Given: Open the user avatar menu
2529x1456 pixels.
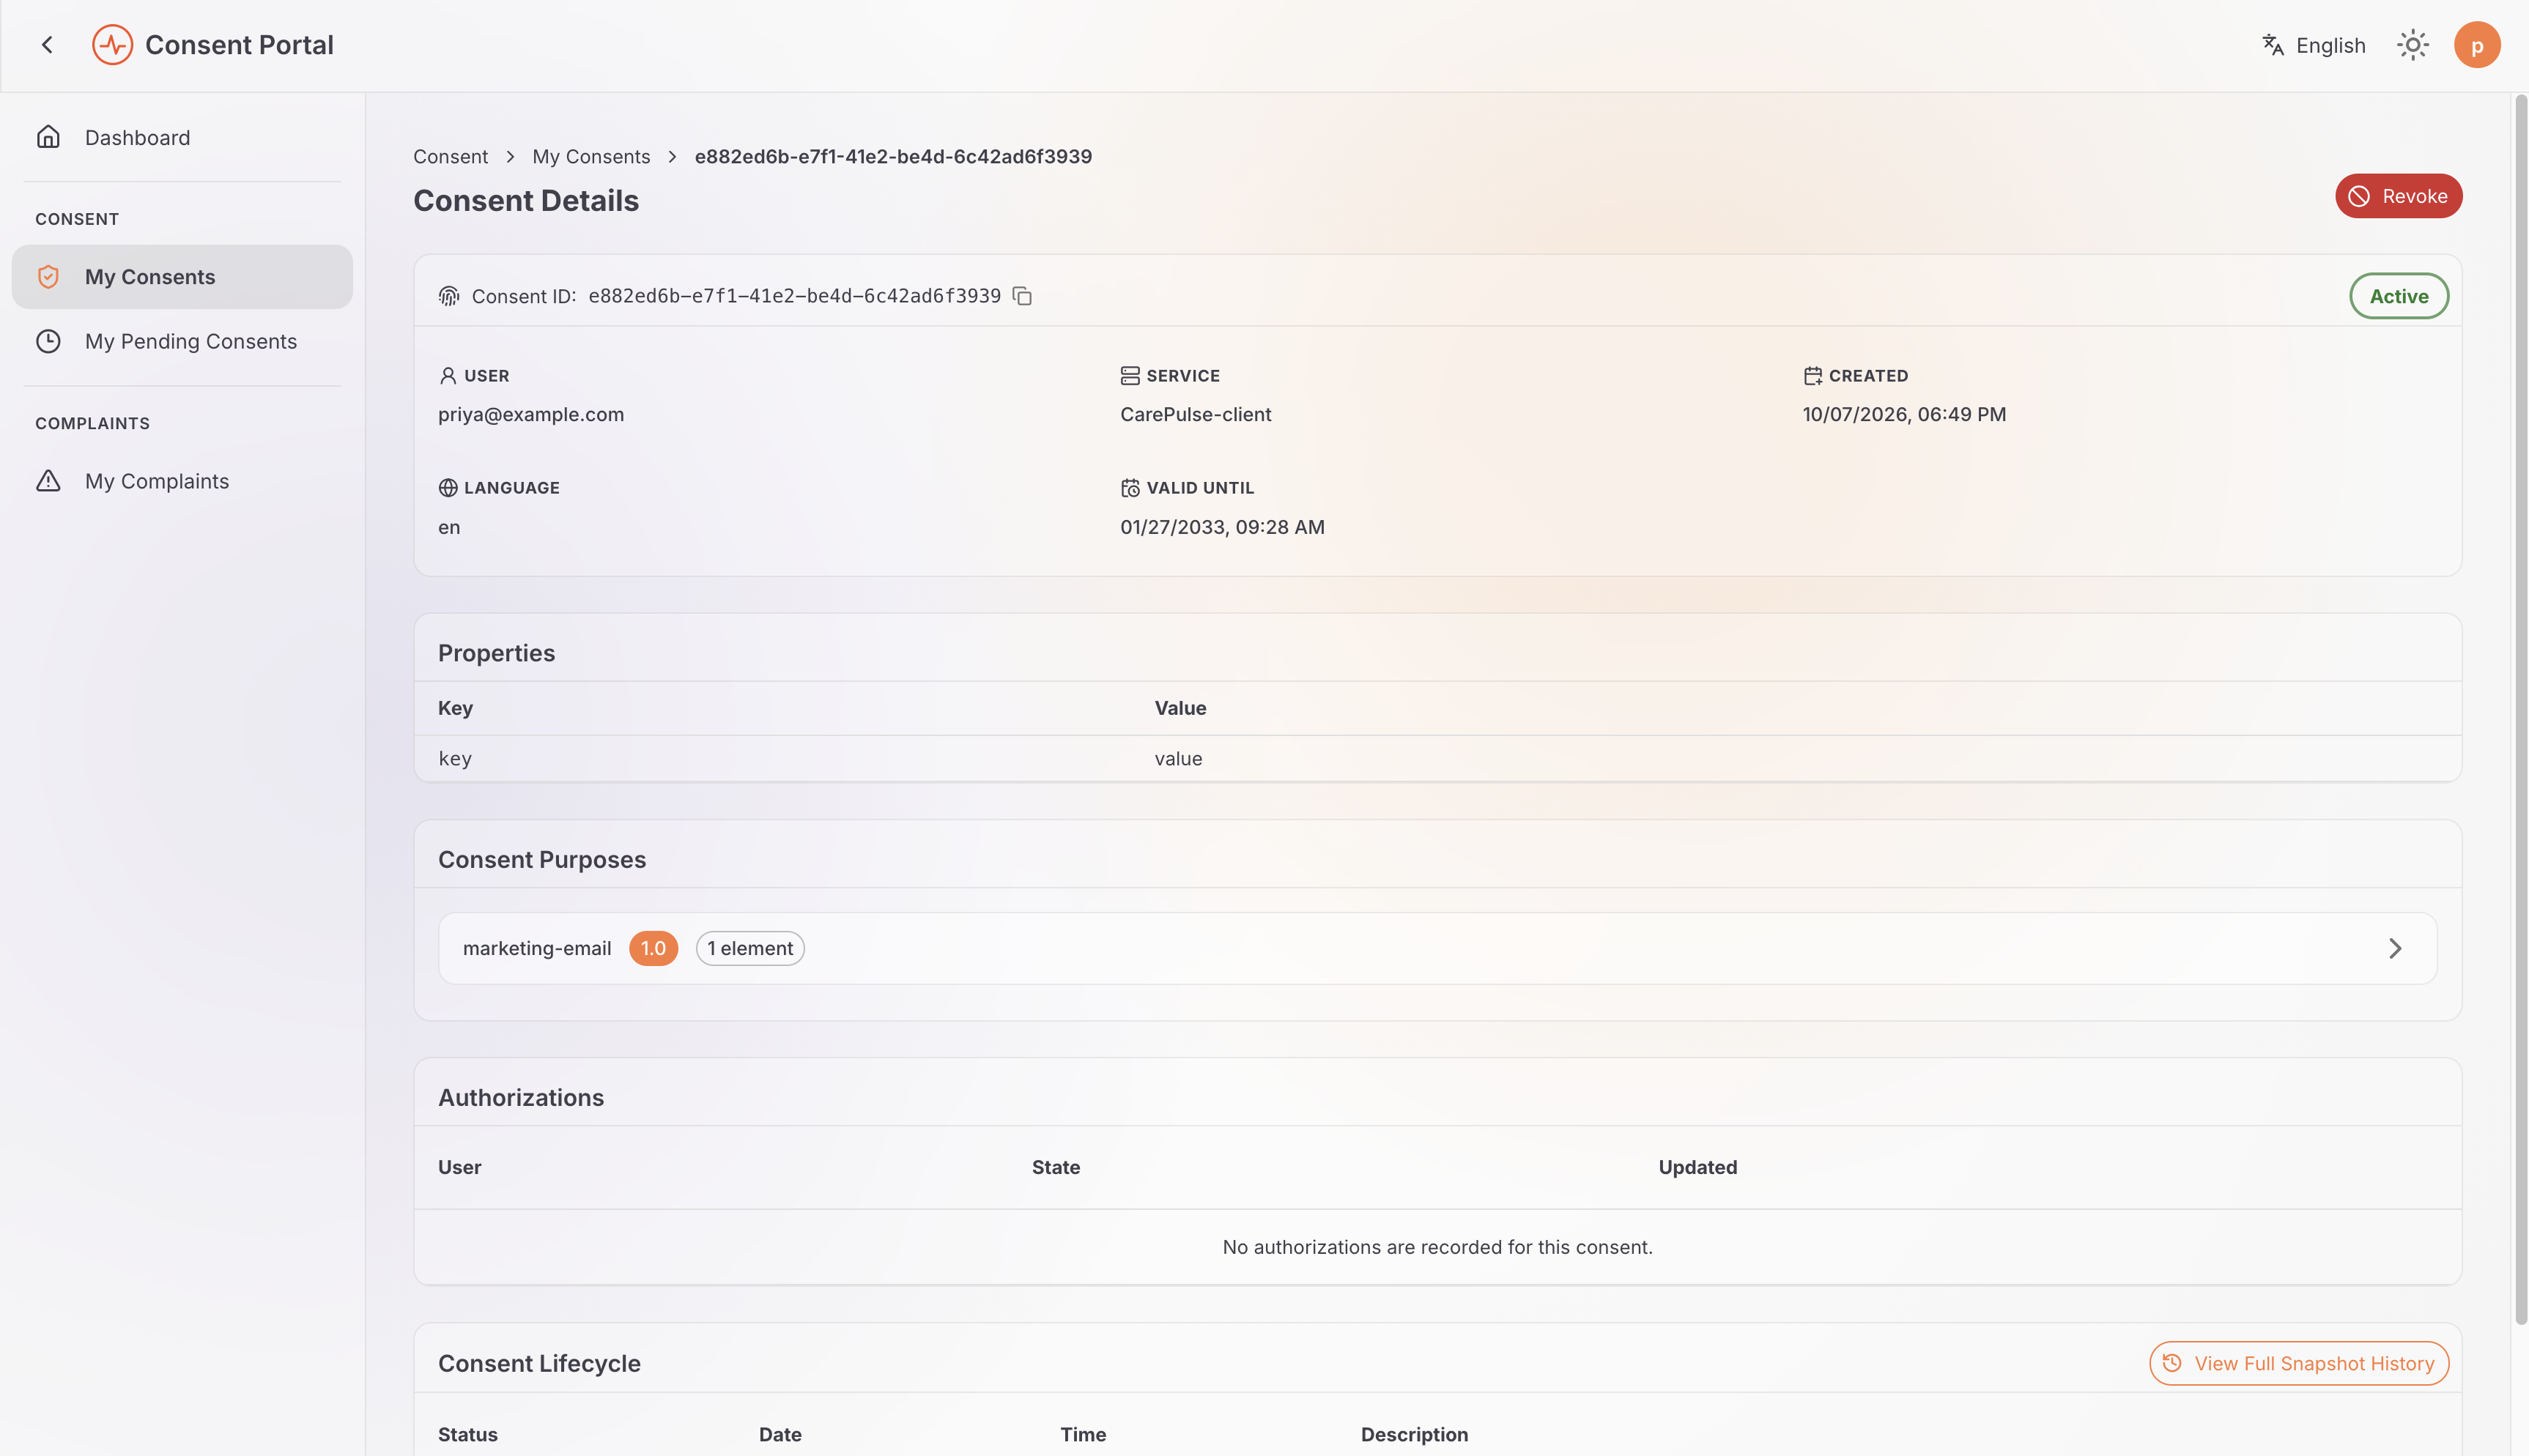Looking at the screenshot, I should tap(2476, 45).
